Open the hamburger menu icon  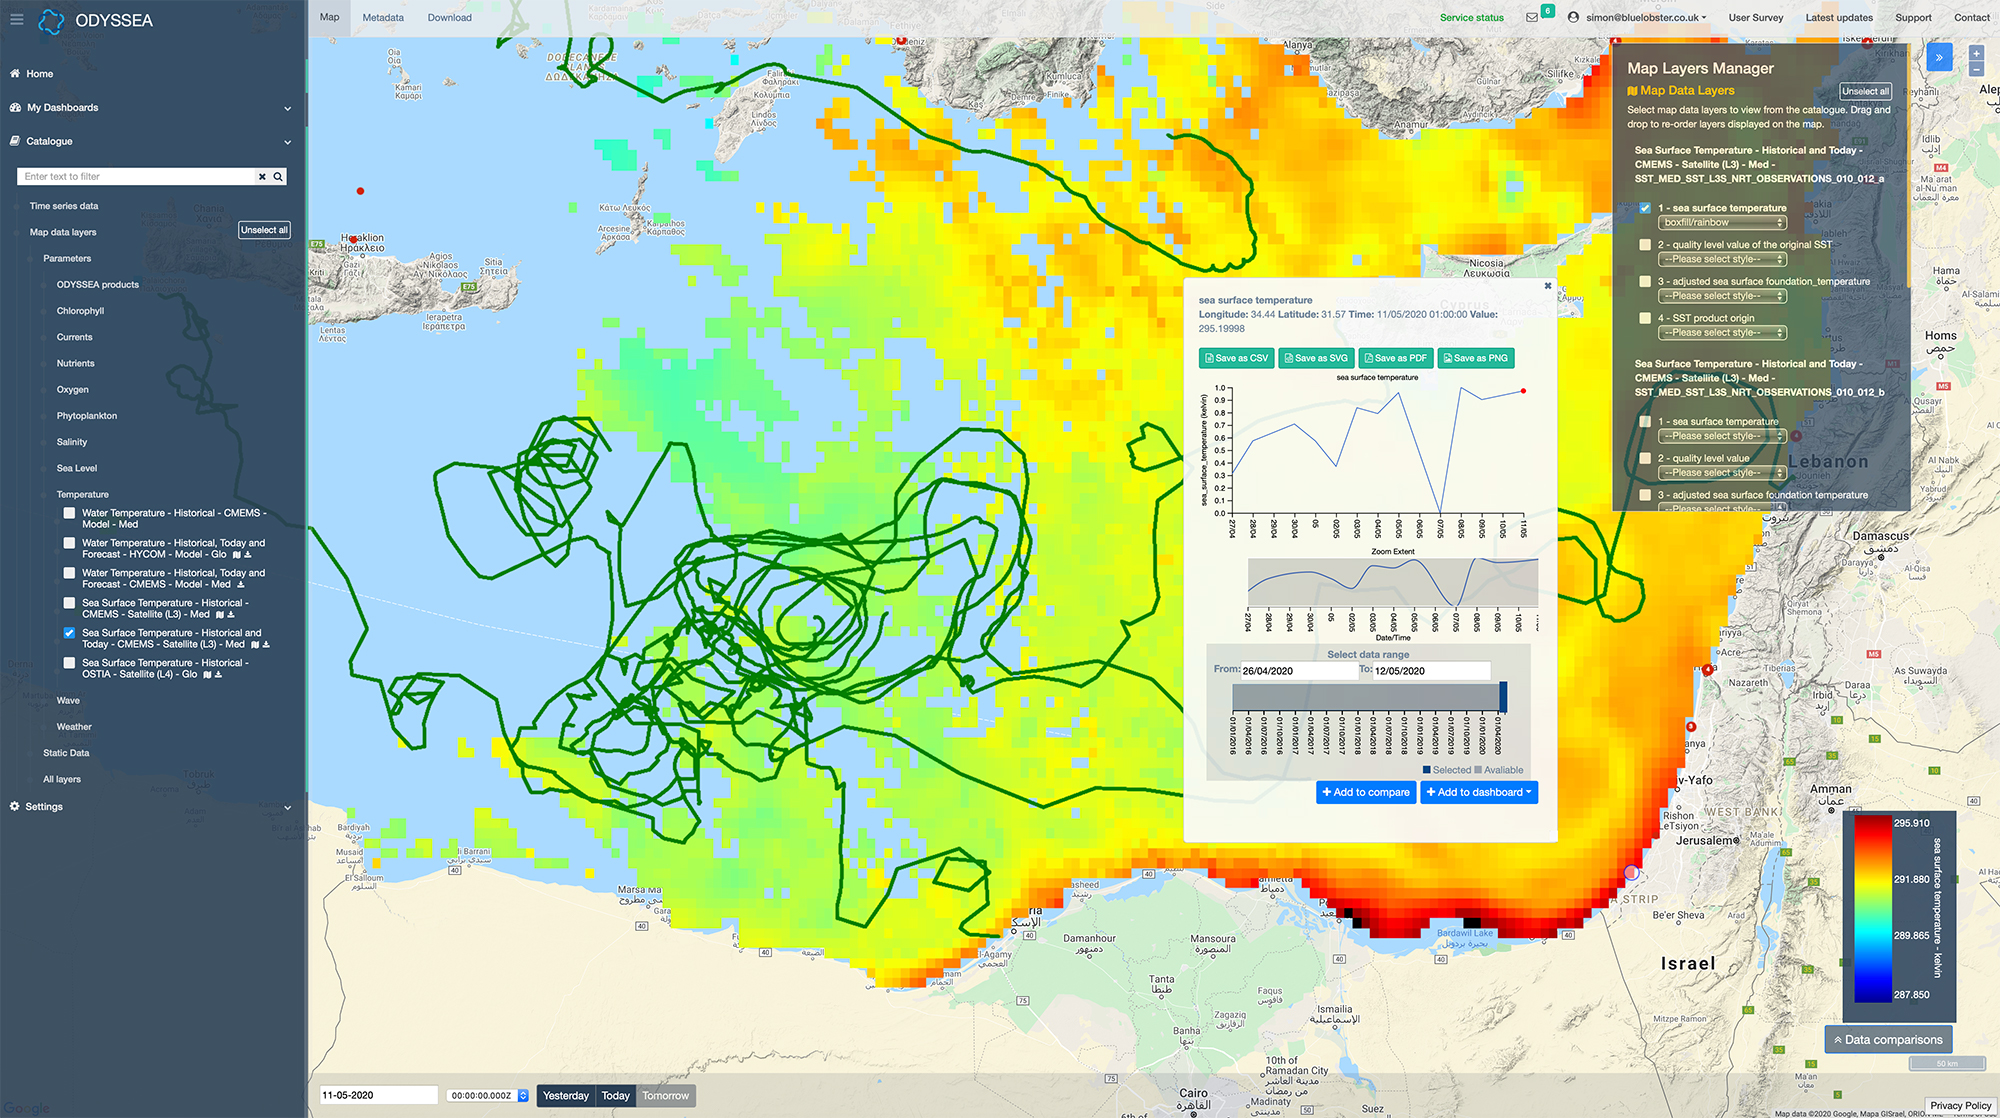click(16, 19)
